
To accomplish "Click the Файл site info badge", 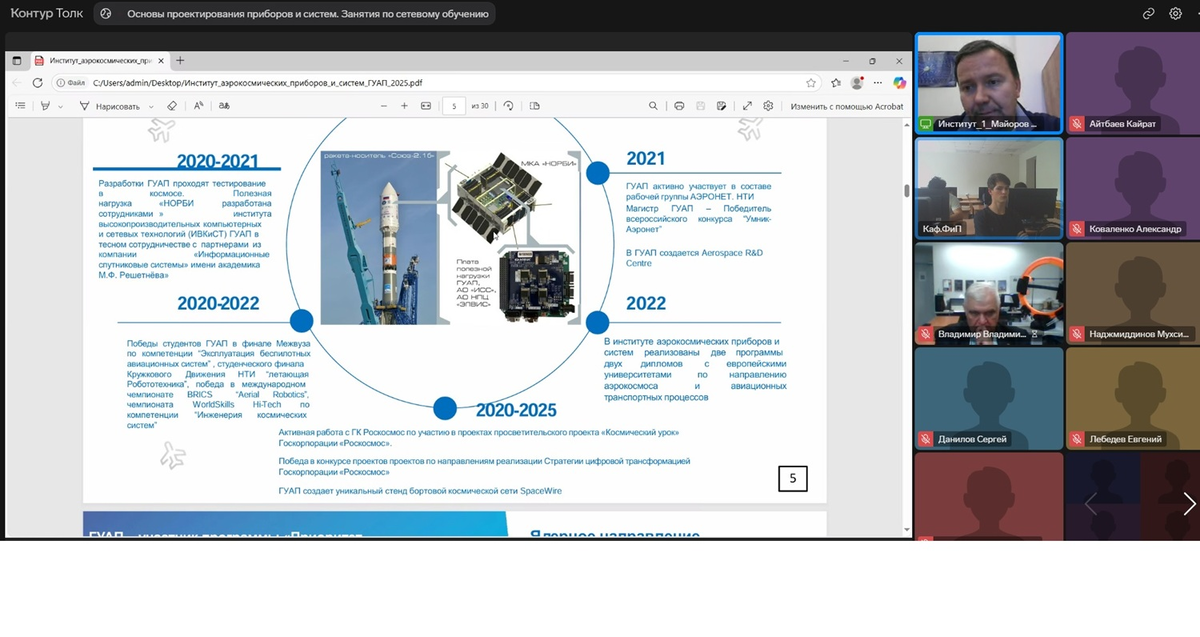I will [69, 83].
